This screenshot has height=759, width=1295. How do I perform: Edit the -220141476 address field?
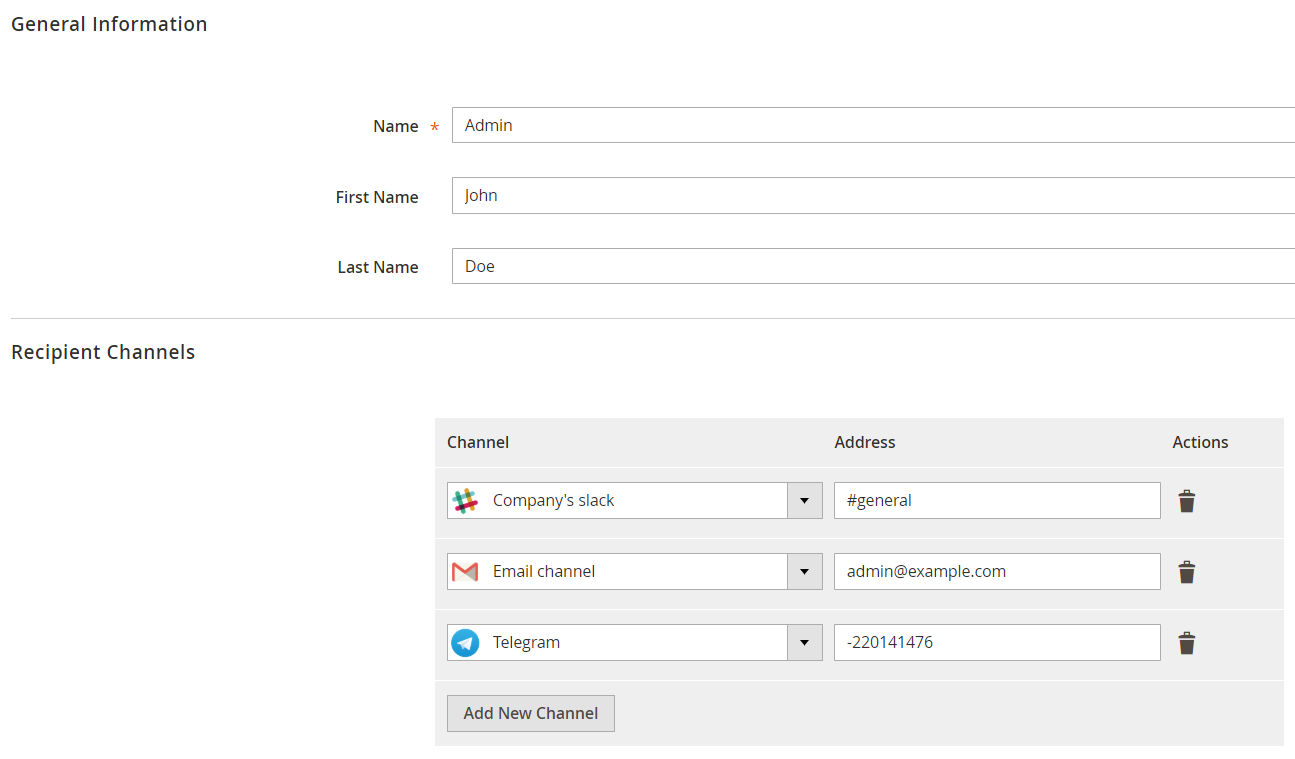coord(997,643)
